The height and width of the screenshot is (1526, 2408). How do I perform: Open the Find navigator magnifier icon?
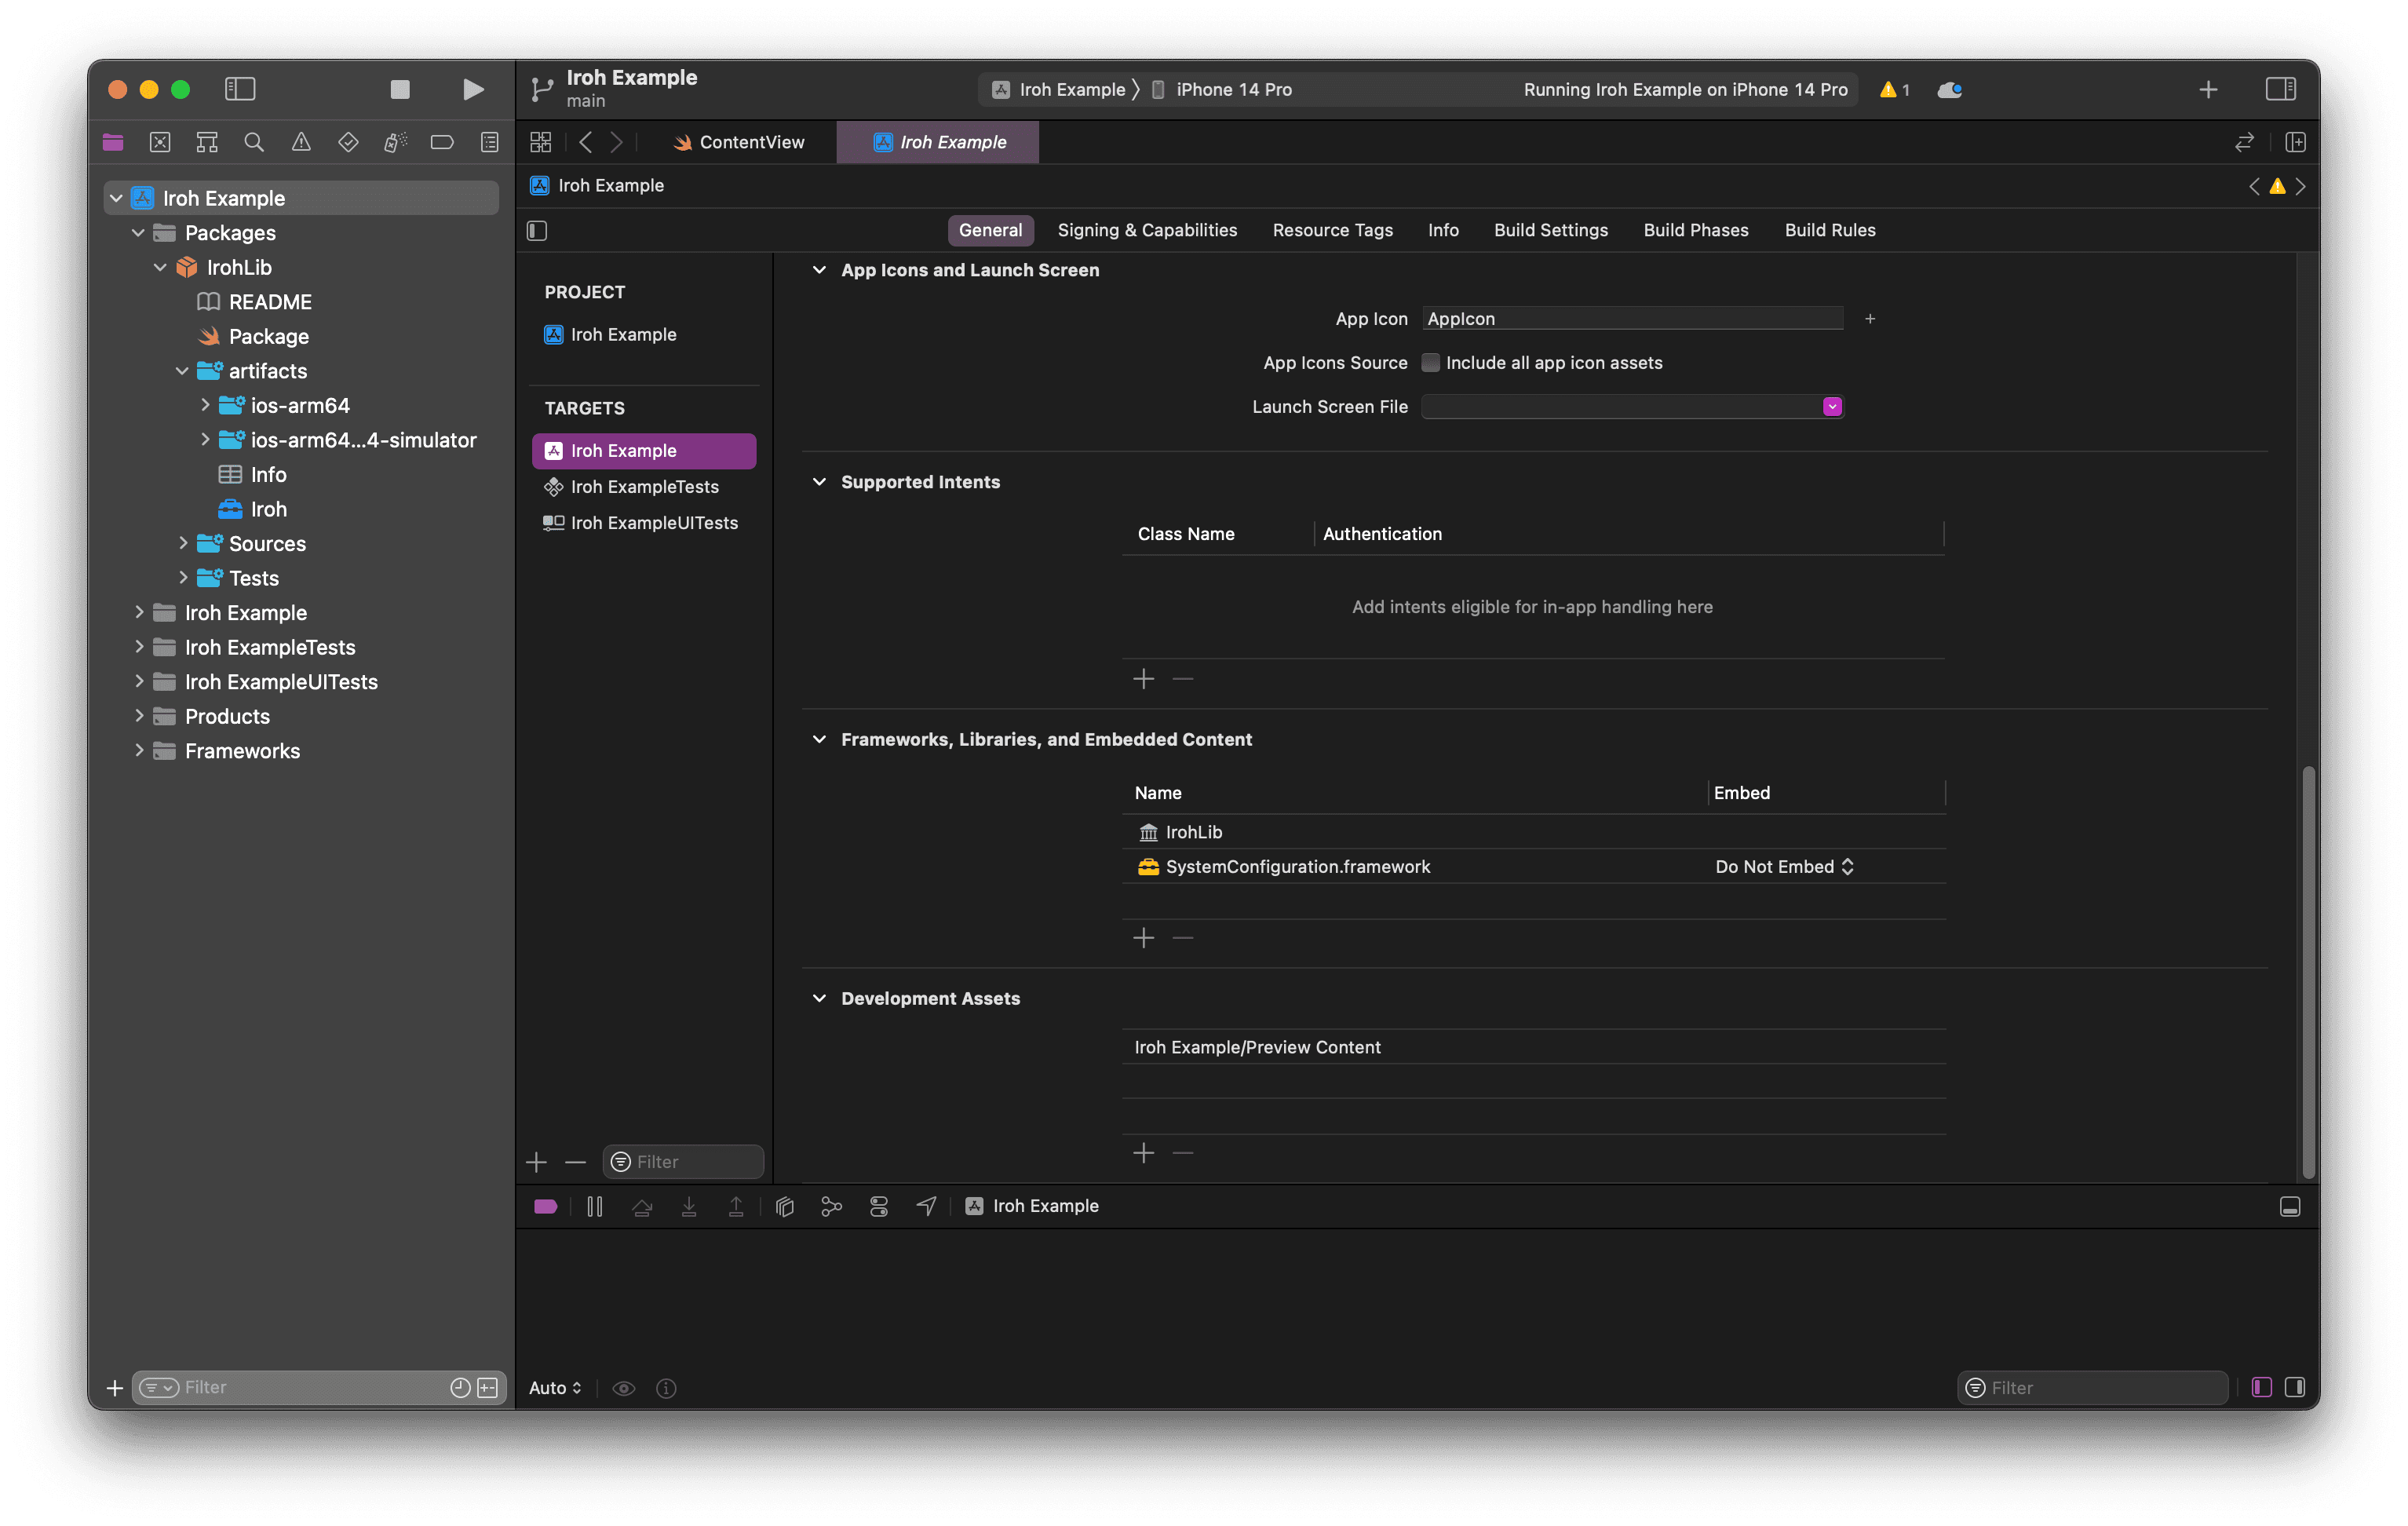tap(254, 142)
